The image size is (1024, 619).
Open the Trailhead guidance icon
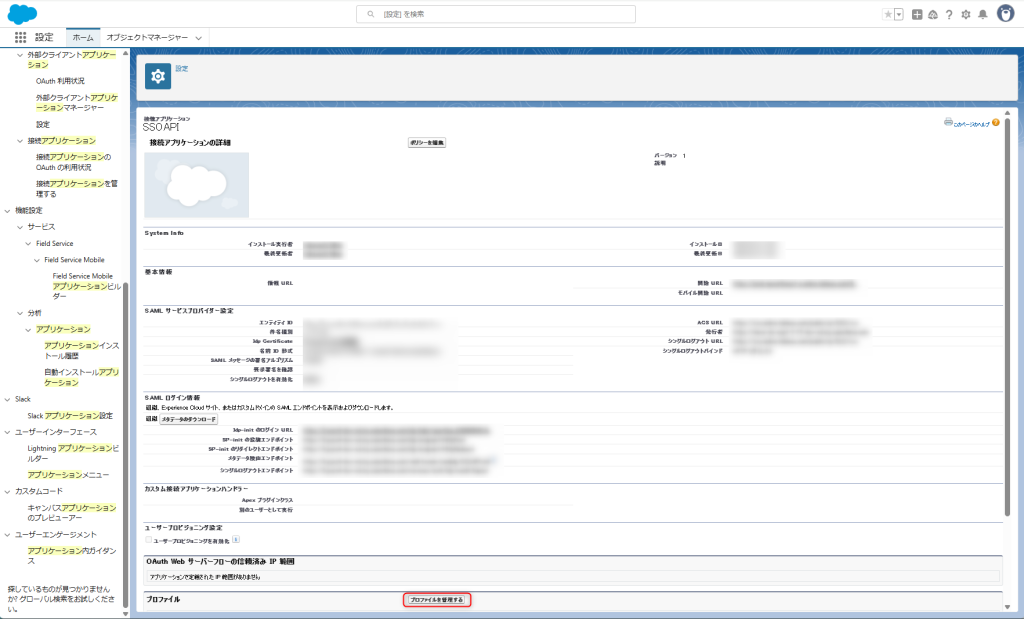click(x=933, y=14)
